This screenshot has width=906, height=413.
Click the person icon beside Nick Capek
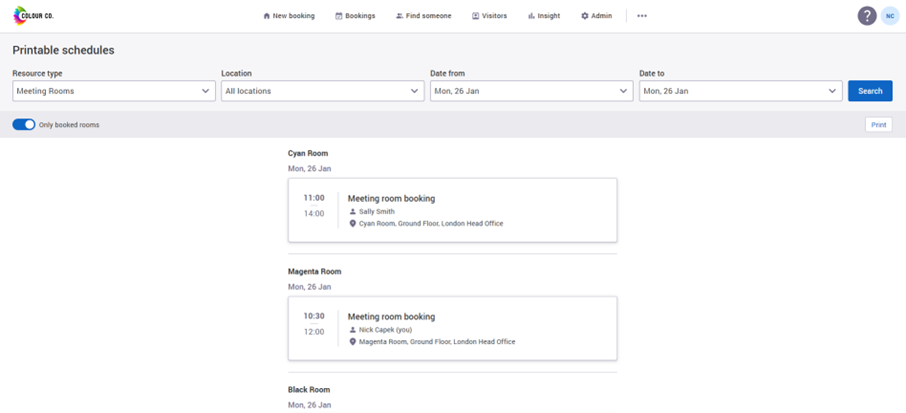pos(353,330)
